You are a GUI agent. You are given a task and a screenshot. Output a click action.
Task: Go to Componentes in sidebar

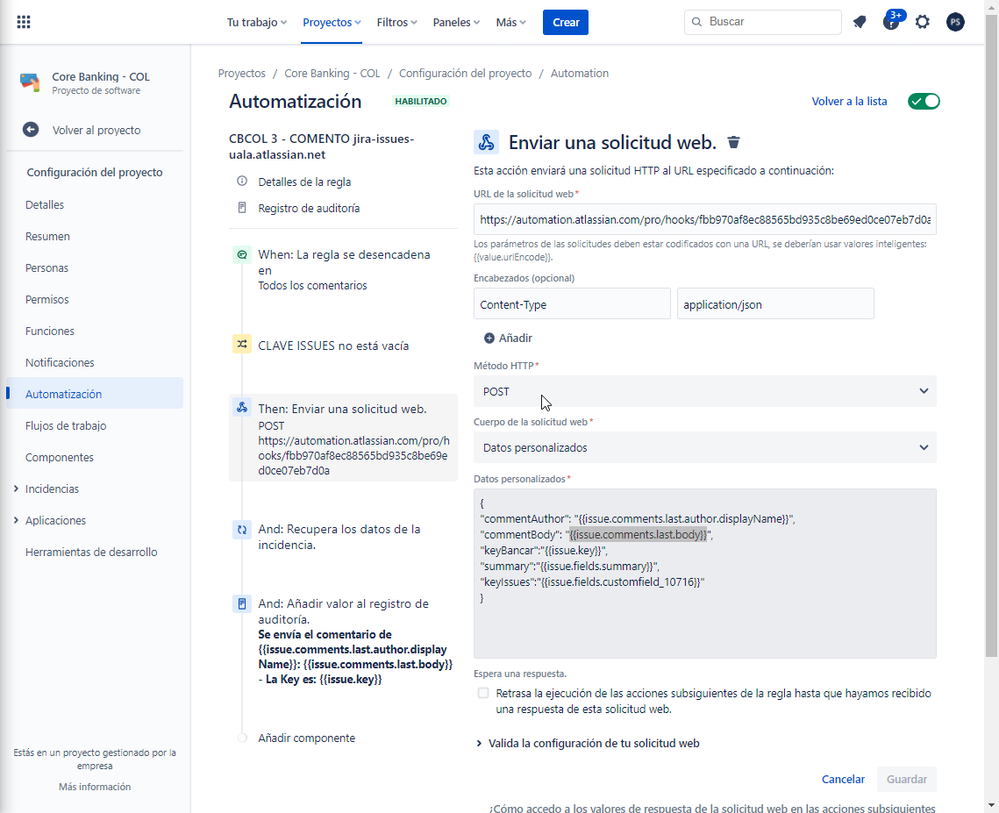coord(59,457)
